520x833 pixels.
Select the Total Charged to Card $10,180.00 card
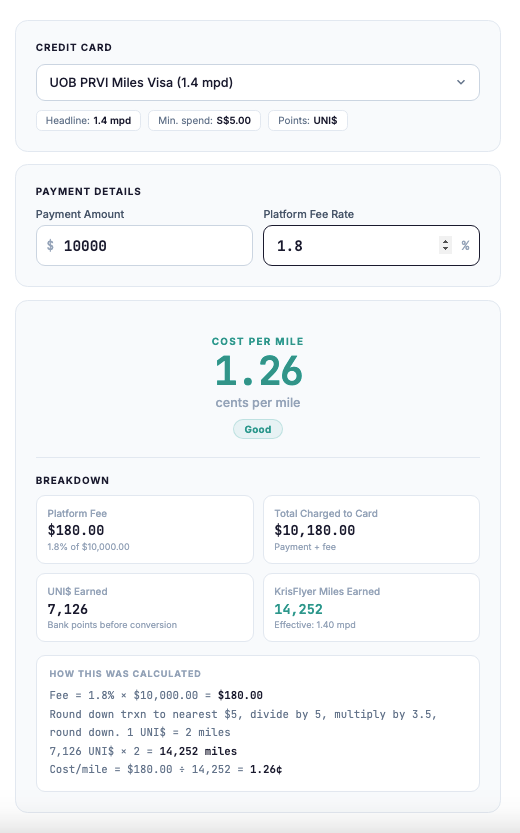(x=371, y=529)
